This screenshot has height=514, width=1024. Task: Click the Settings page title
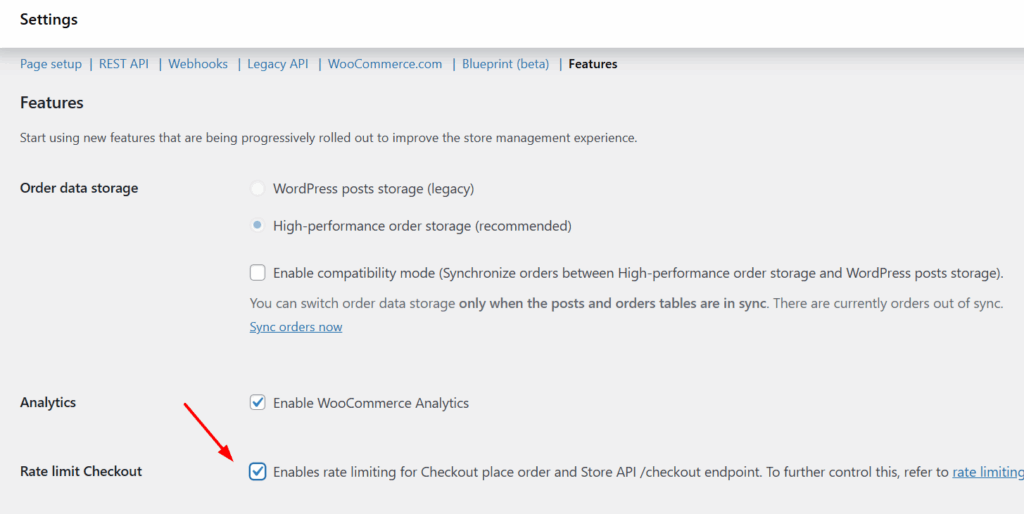point(49,19)
